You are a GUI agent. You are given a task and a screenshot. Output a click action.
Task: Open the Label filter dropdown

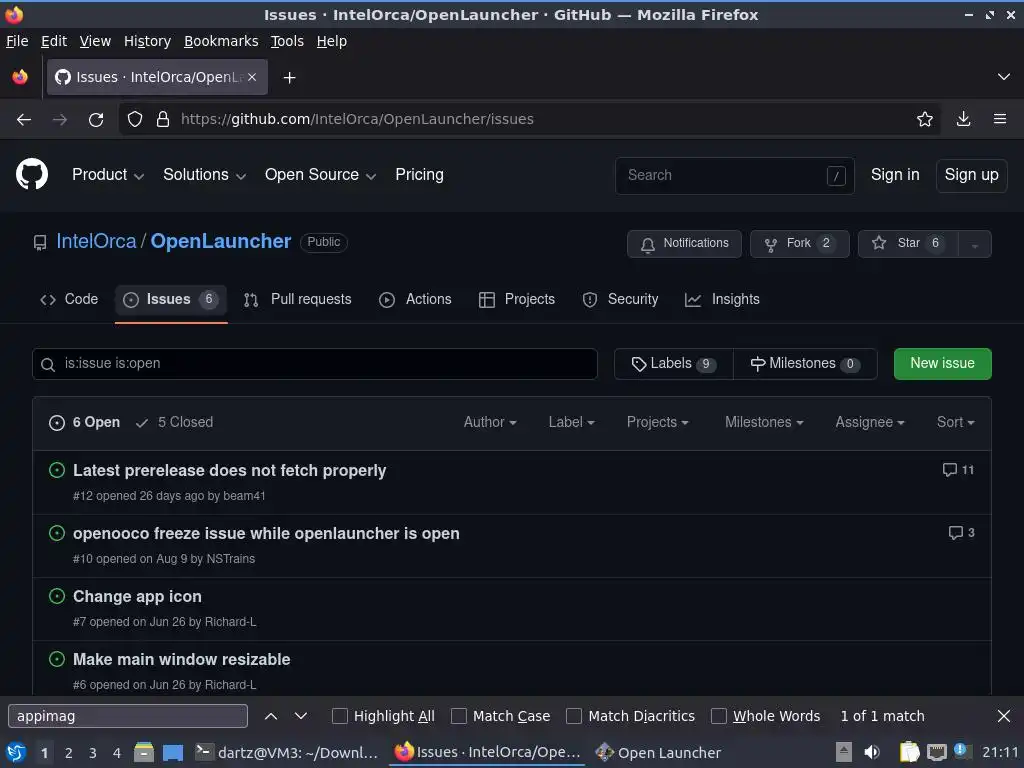tap(571, 423)
